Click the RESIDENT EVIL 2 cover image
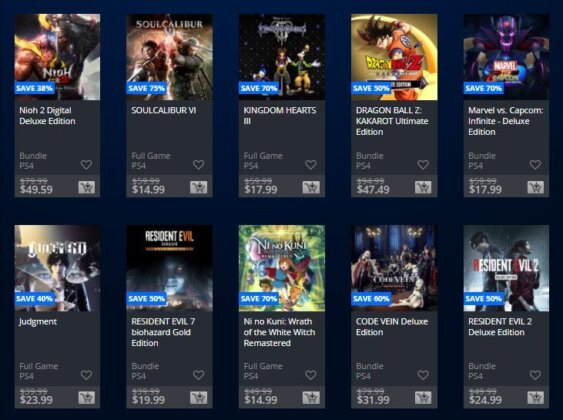Screen dimensions: 563x420 tap(506, 268)
